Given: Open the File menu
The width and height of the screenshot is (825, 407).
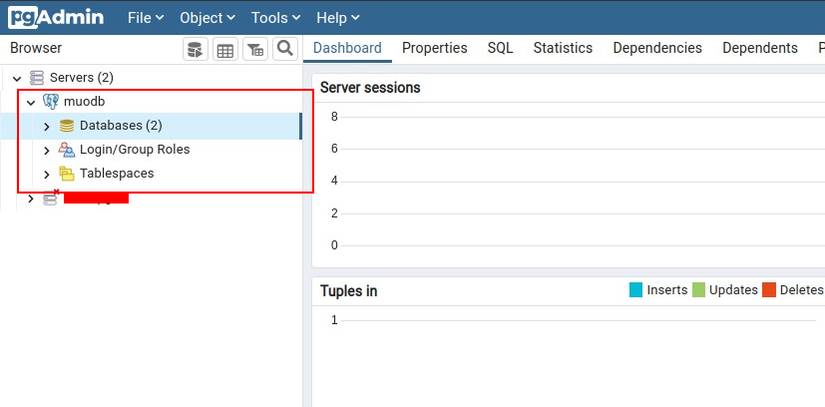Looking at the screenshot, I should [x=144, y=18].
